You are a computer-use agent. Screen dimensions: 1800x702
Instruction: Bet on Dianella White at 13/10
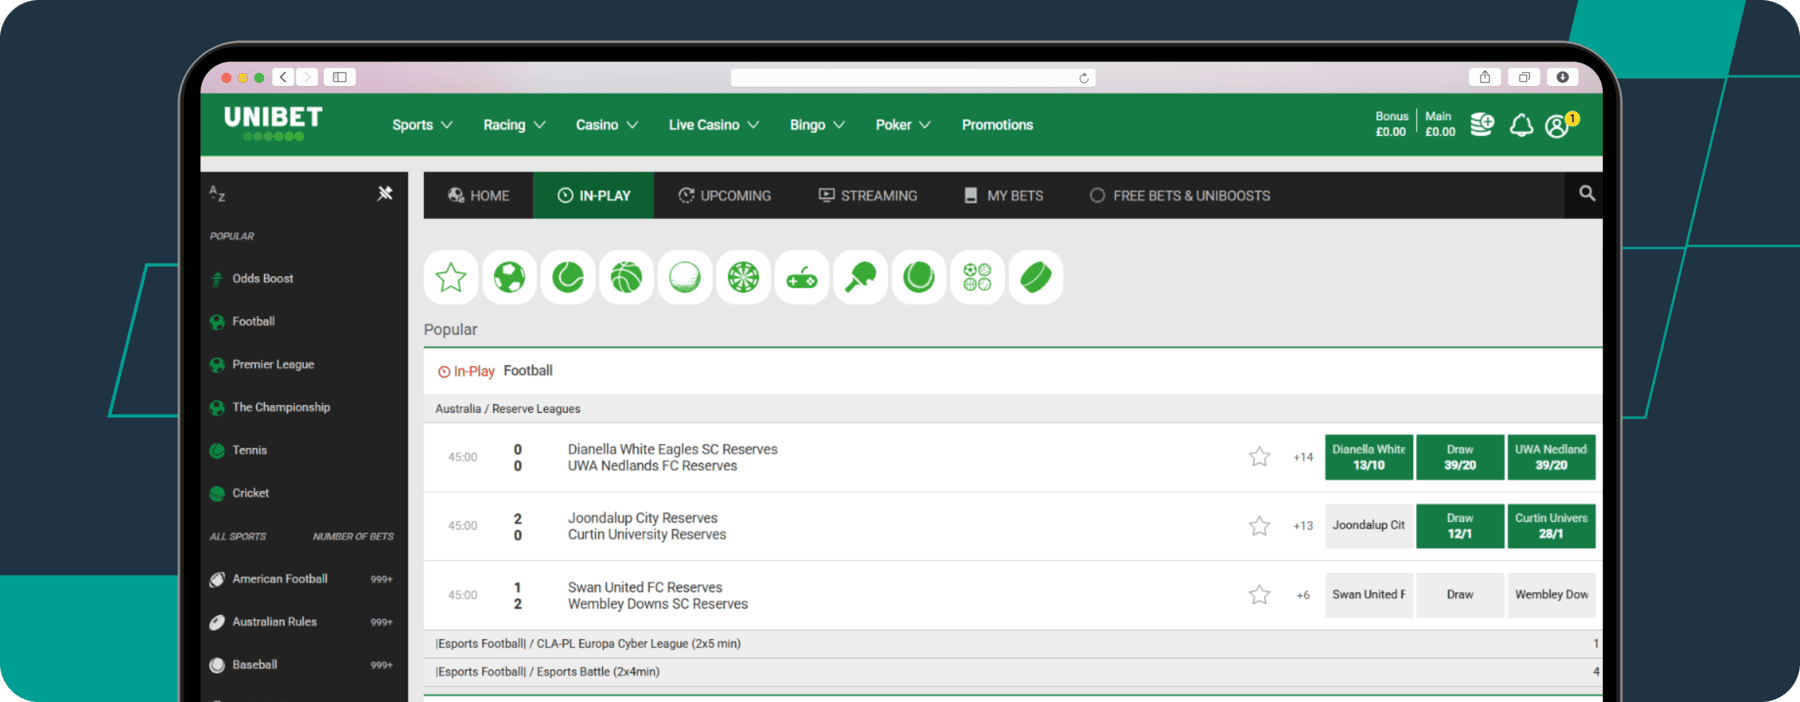(1369, 457)
